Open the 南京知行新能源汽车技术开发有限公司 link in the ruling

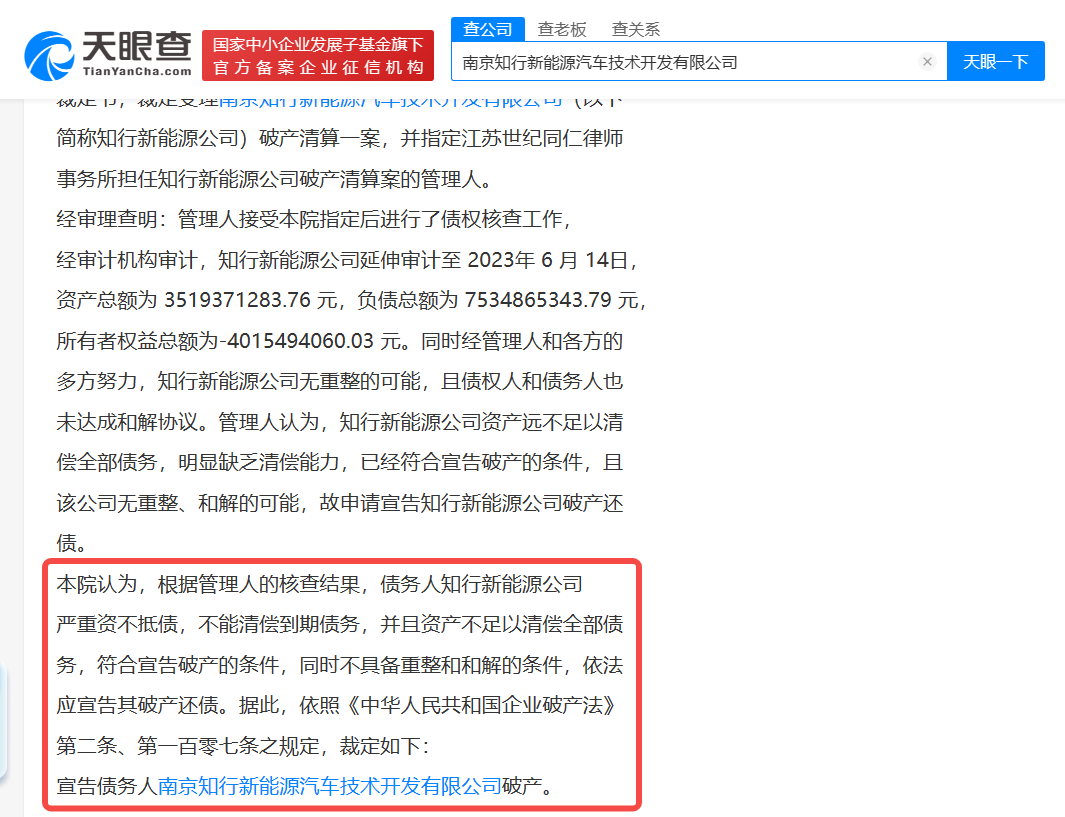pyautogui.click(x=329, y=786)
